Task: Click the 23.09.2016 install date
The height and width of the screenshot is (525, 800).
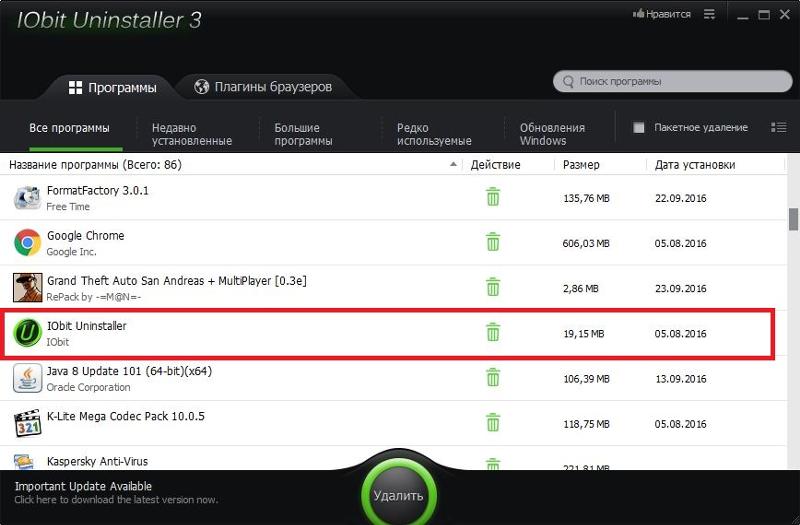Action: tap(681, 288)
